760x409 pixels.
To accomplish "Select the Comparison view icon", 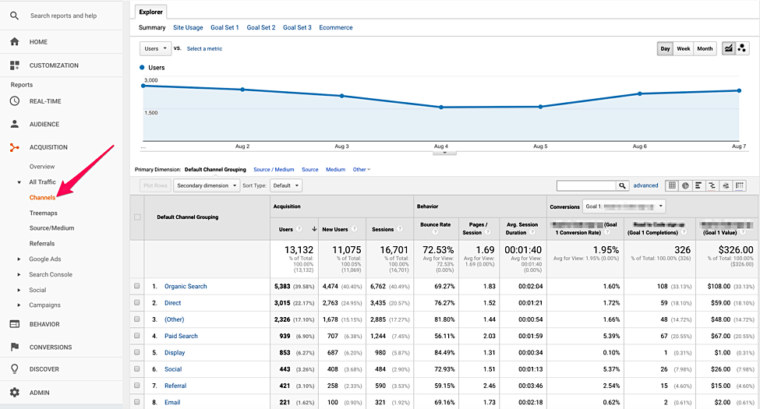I will 712,186.
